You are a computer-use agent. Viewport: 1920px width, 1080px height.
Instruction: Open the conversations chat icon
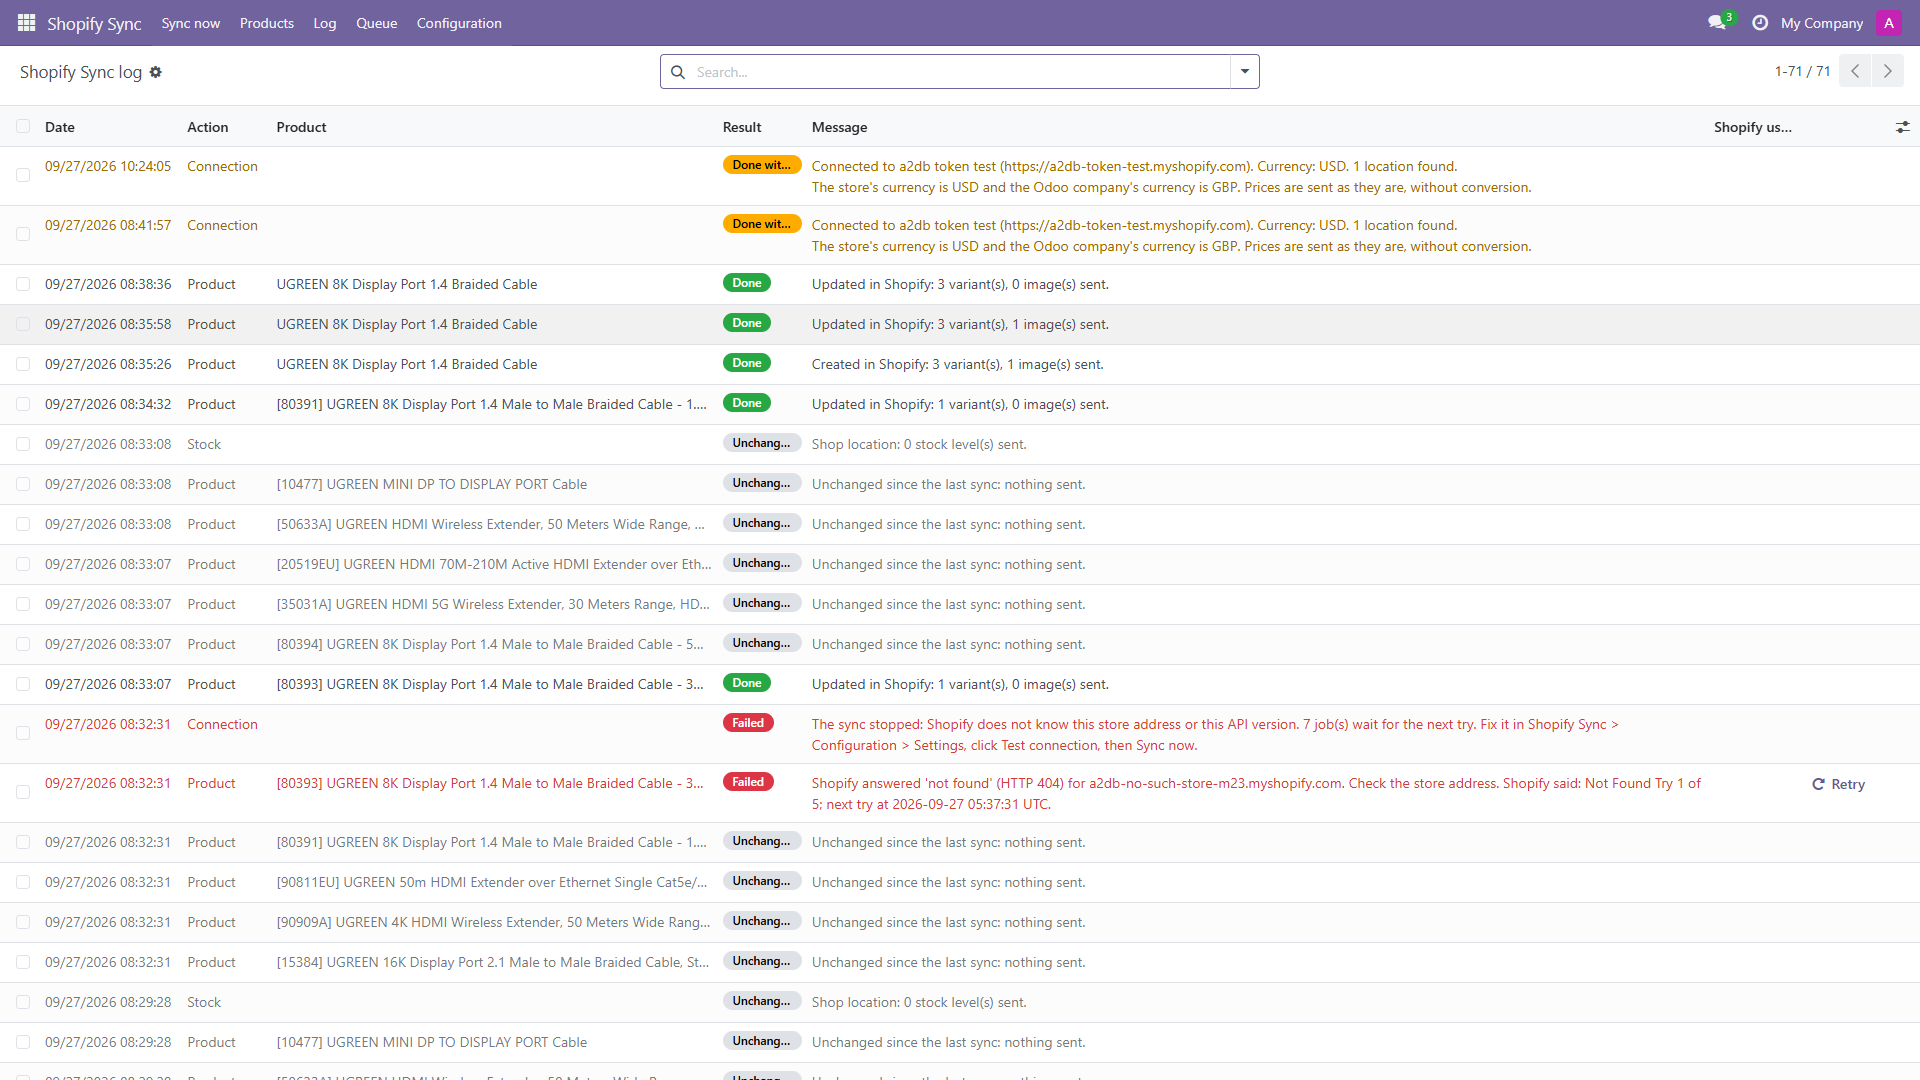click(1717, 22)
